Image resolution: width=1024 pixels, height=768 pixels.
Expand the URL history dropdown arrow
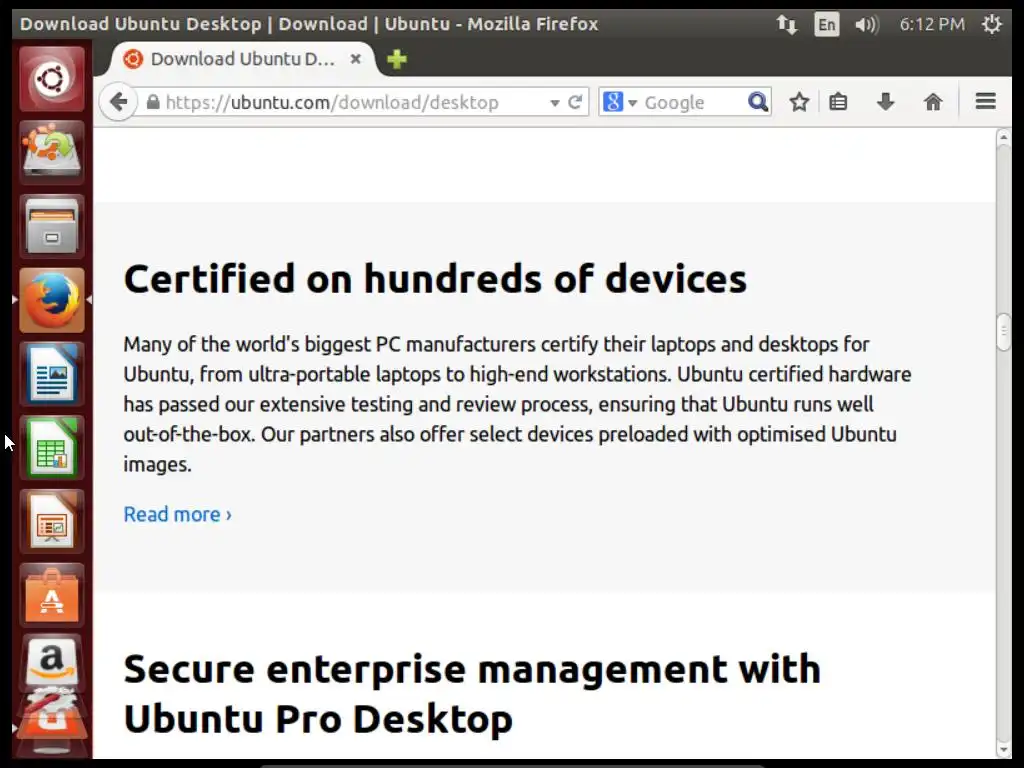coord(554,103)
